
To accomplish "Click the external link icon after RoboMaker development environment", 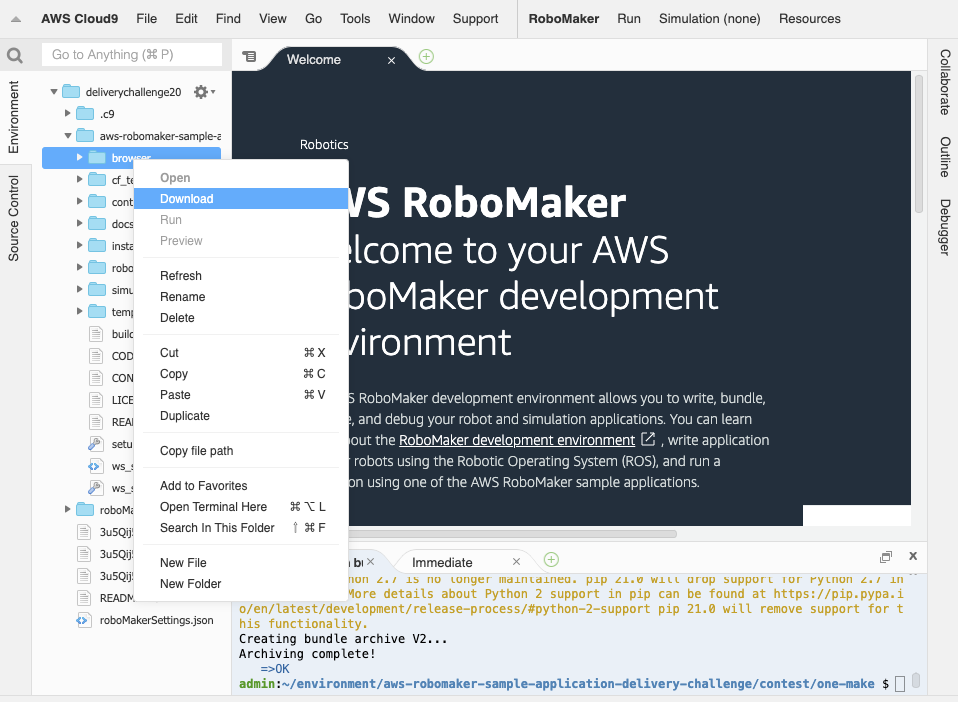I will (x=648, y=439).
